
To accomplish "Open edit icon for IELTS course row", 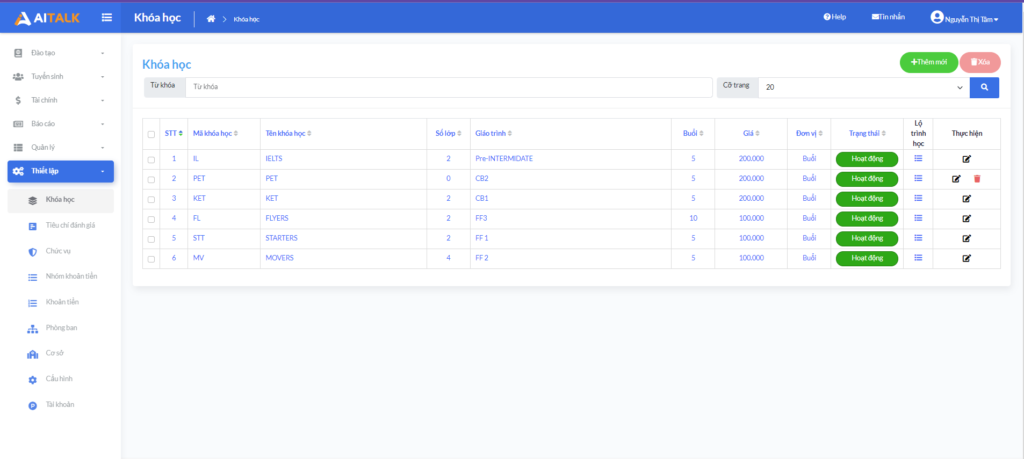I will click(x=966, y=159).
